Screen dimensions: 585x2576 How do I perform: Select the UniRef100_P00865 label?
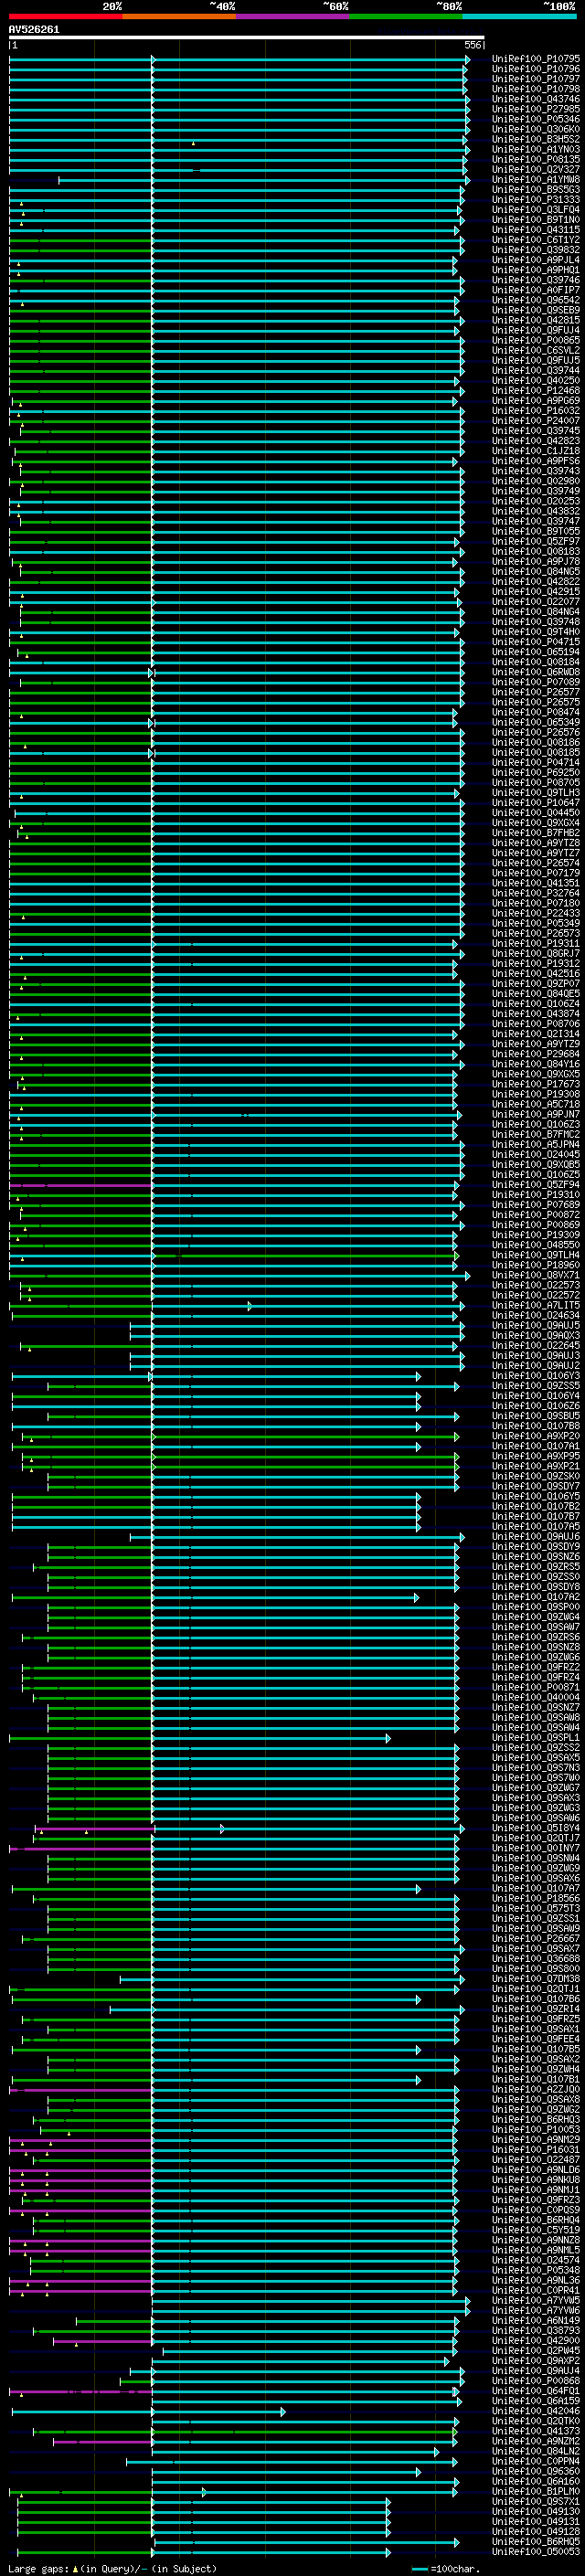point(536,340)
